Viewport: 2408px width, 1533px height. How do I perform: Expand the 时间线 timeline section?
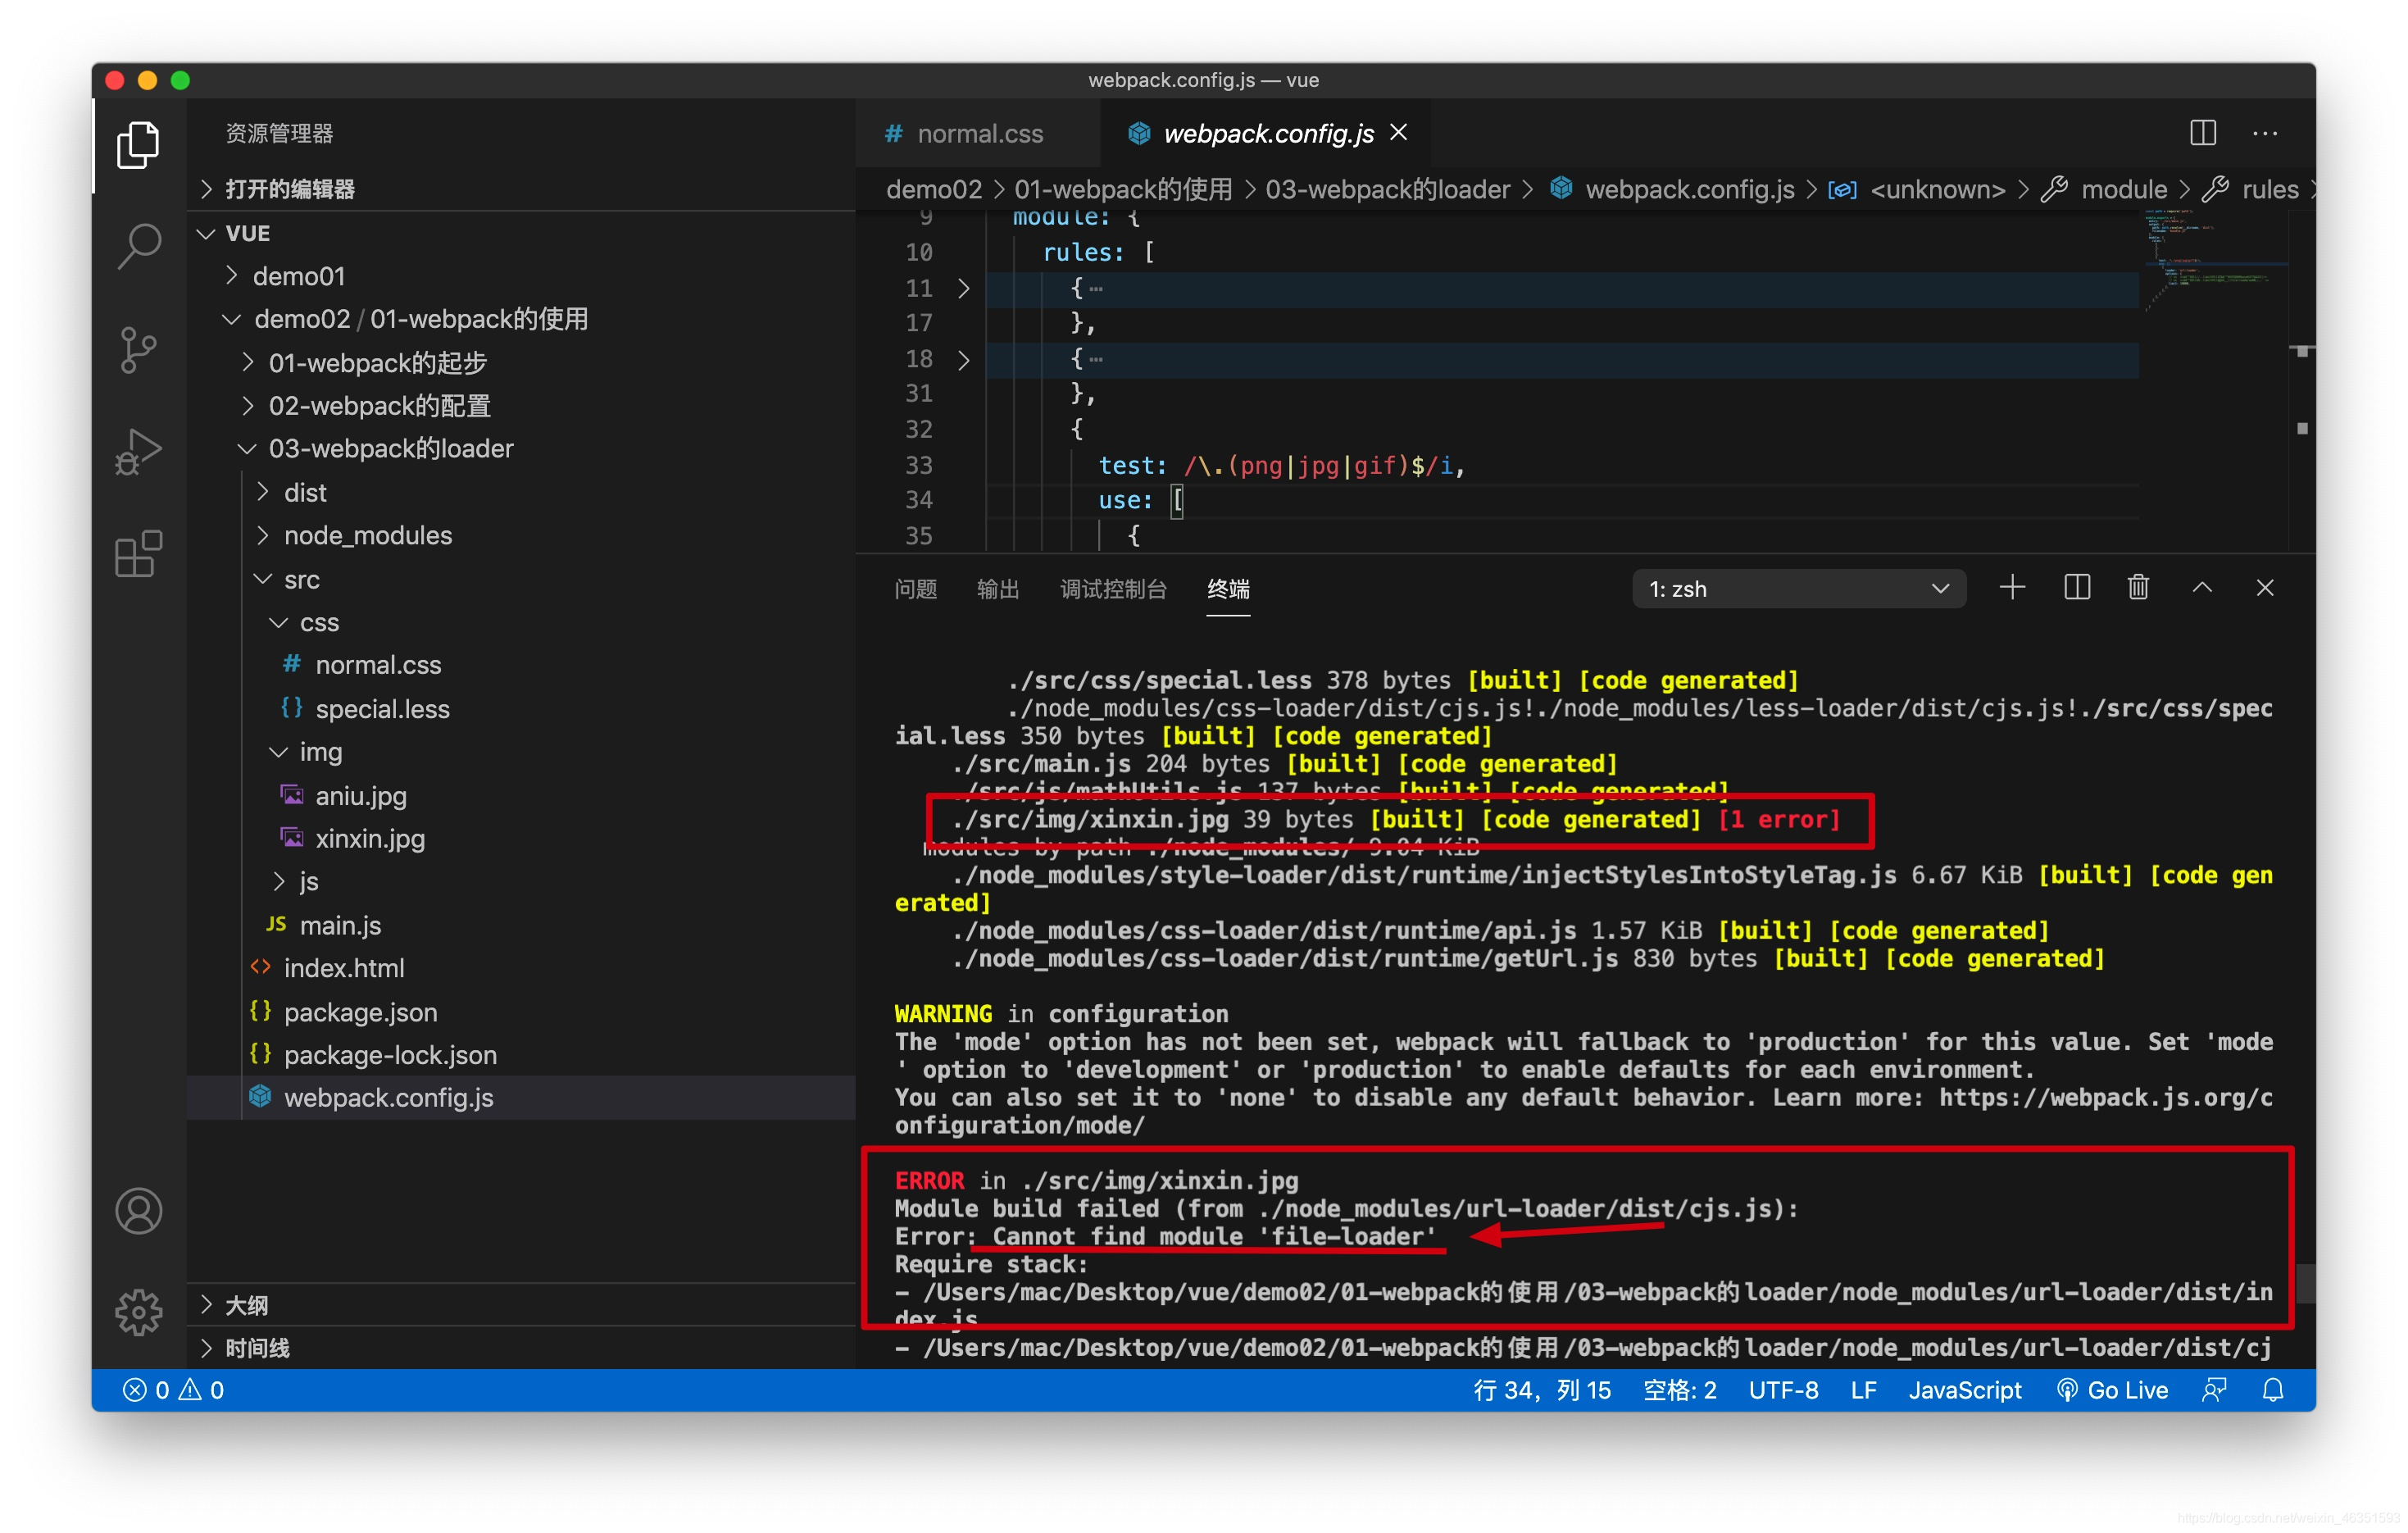coord(521,1348)
